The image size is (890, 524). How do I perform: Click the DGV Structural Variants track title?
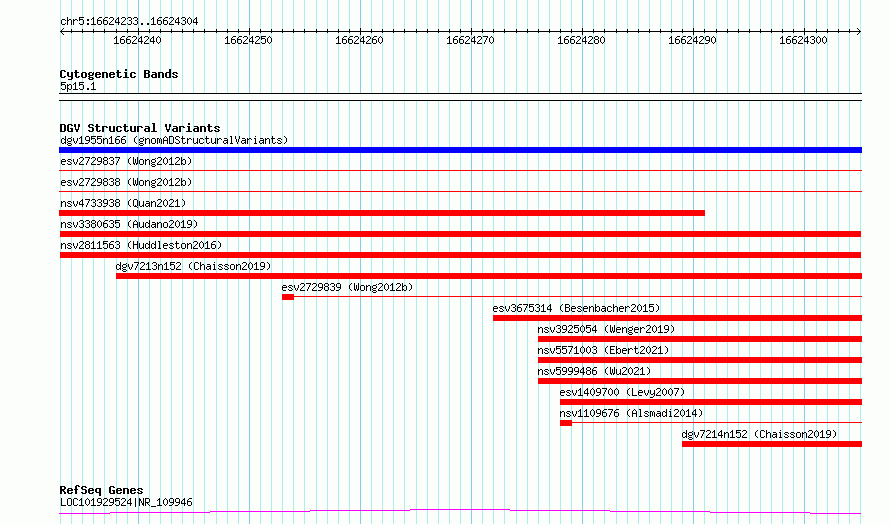(x=140, y=128)
